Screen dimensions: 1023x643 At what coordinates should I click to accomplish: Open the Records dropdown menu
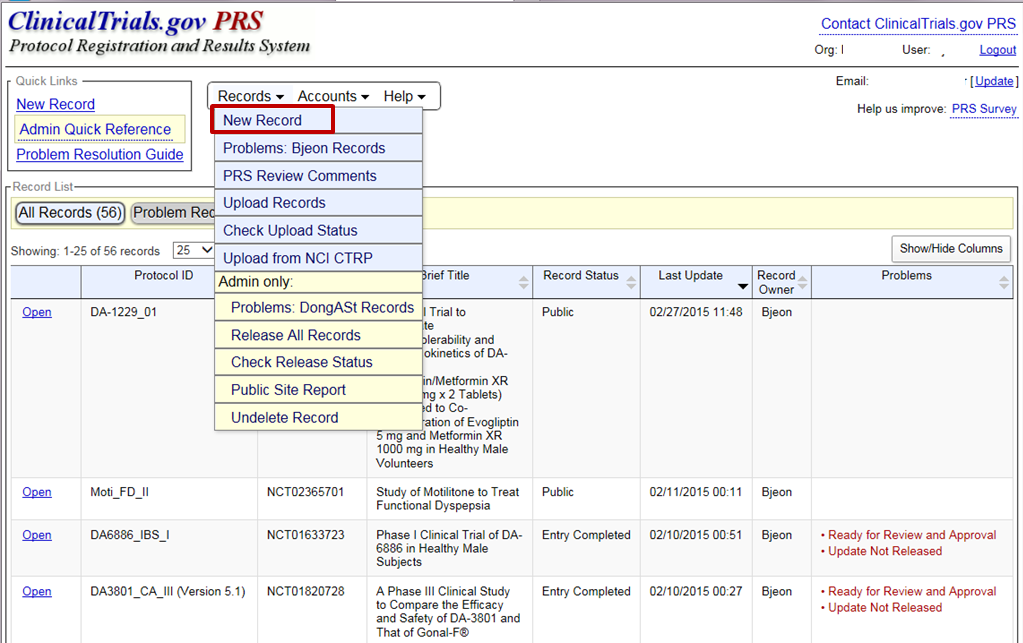tap(251, 97)
